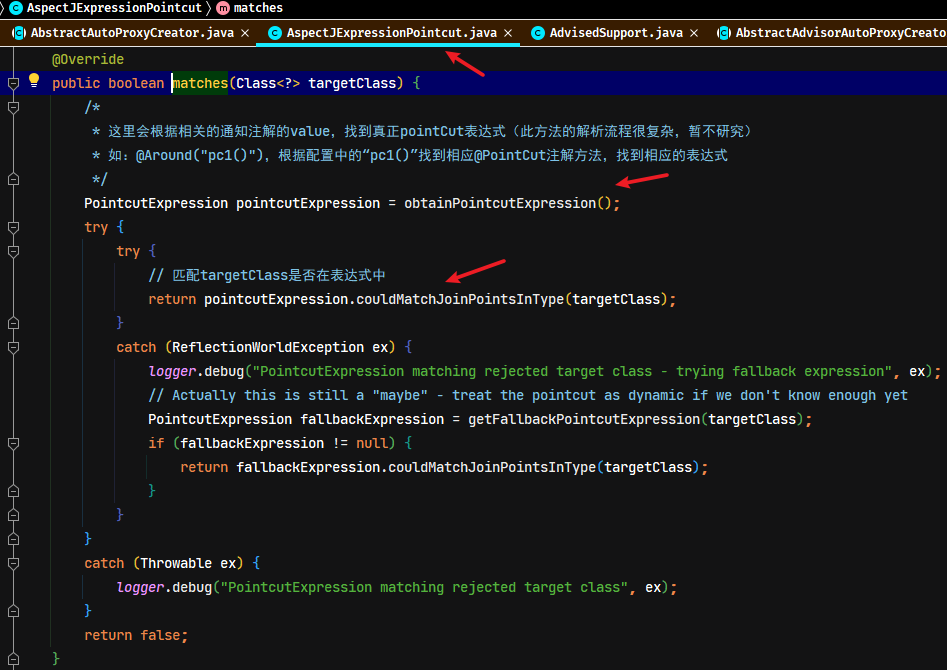
Task: Switch to the AdvisedSupport.java tab
Action: [616, 33]
